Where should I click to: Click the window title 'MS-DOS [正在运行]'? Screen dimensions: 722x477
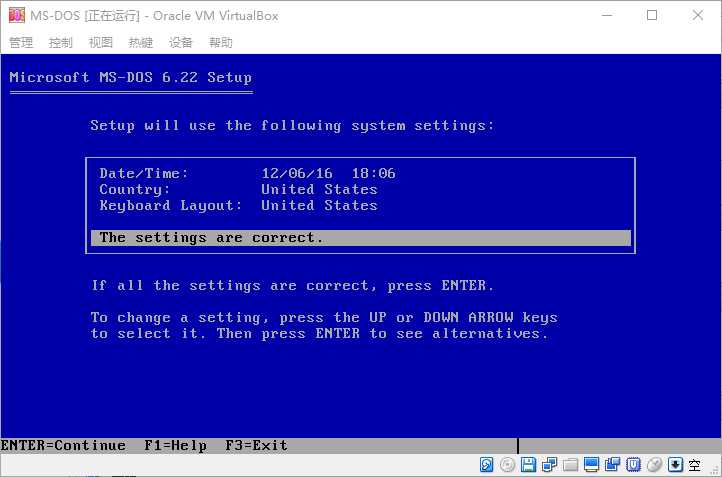pyautogui.click(x=85, y=16)
